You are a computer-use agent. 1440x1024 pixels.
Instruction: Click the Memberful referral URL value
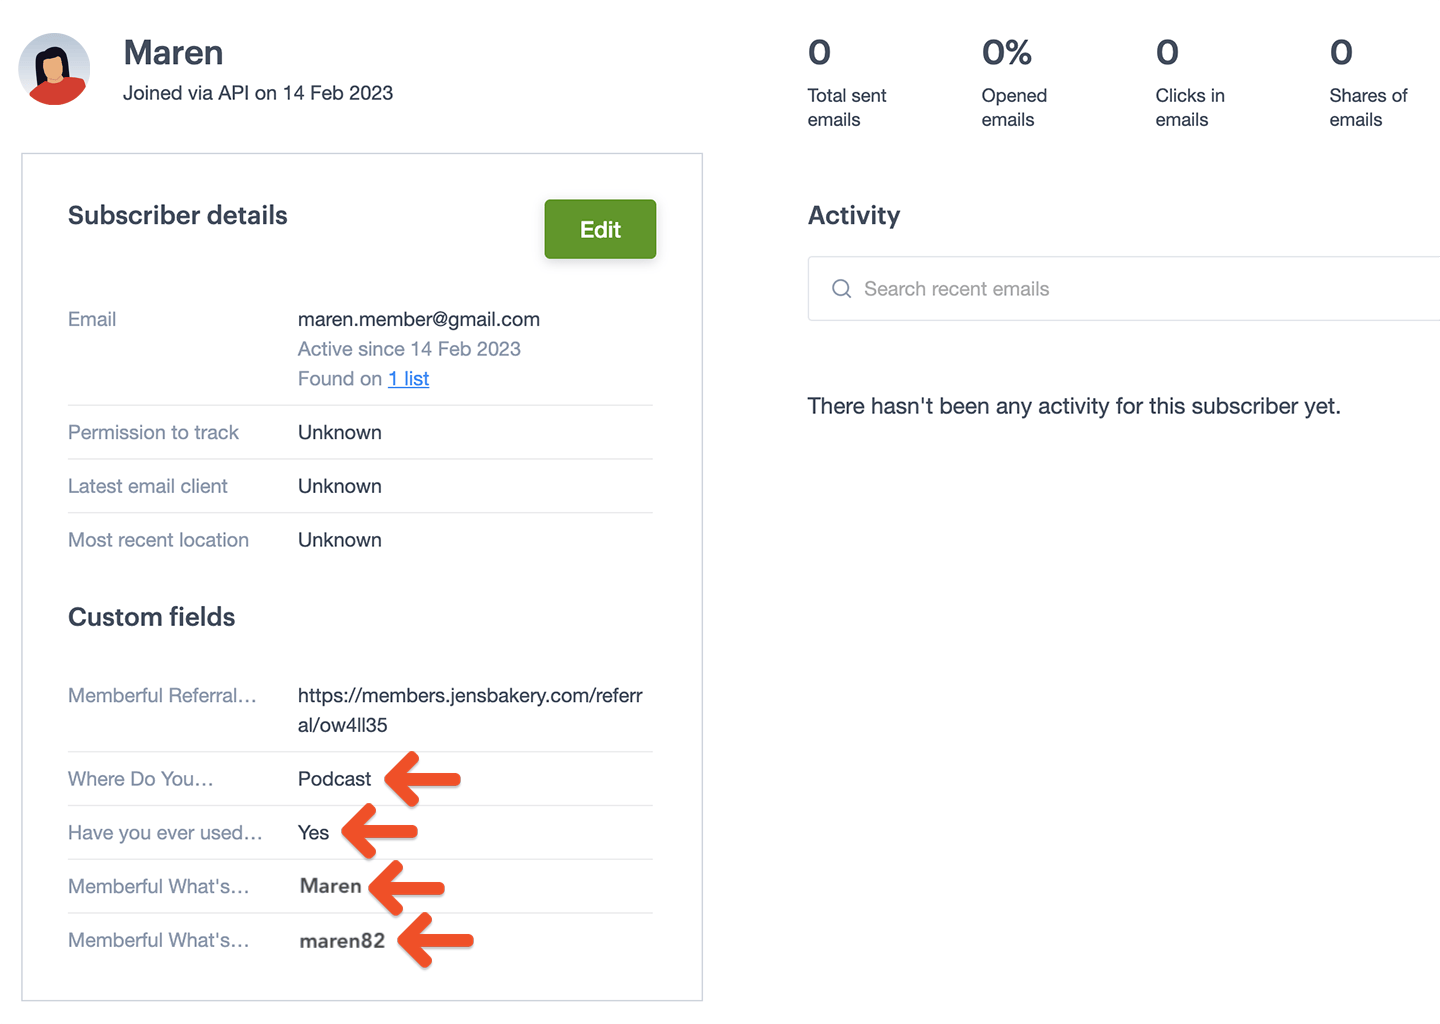tap(470, 710)
